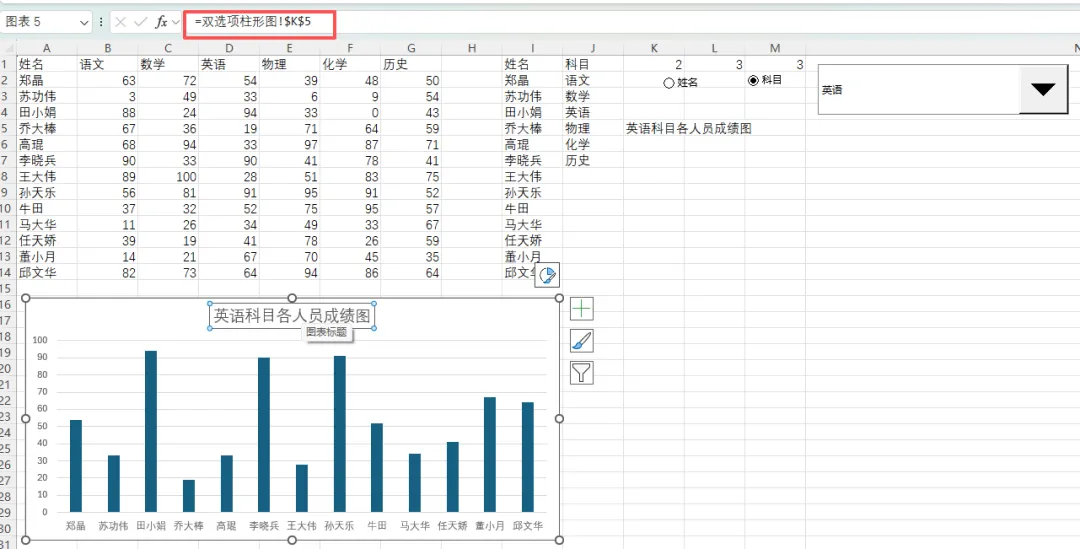
Task: Click the 100 value axis label
Action: click(40, 340)
